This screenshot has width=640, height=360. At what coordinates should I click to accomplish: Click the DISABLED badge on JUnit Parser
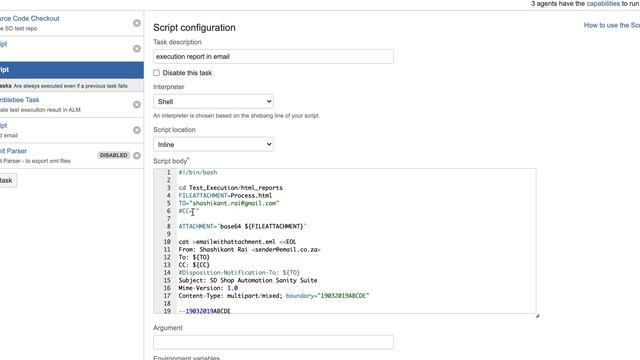click(113, 155)
